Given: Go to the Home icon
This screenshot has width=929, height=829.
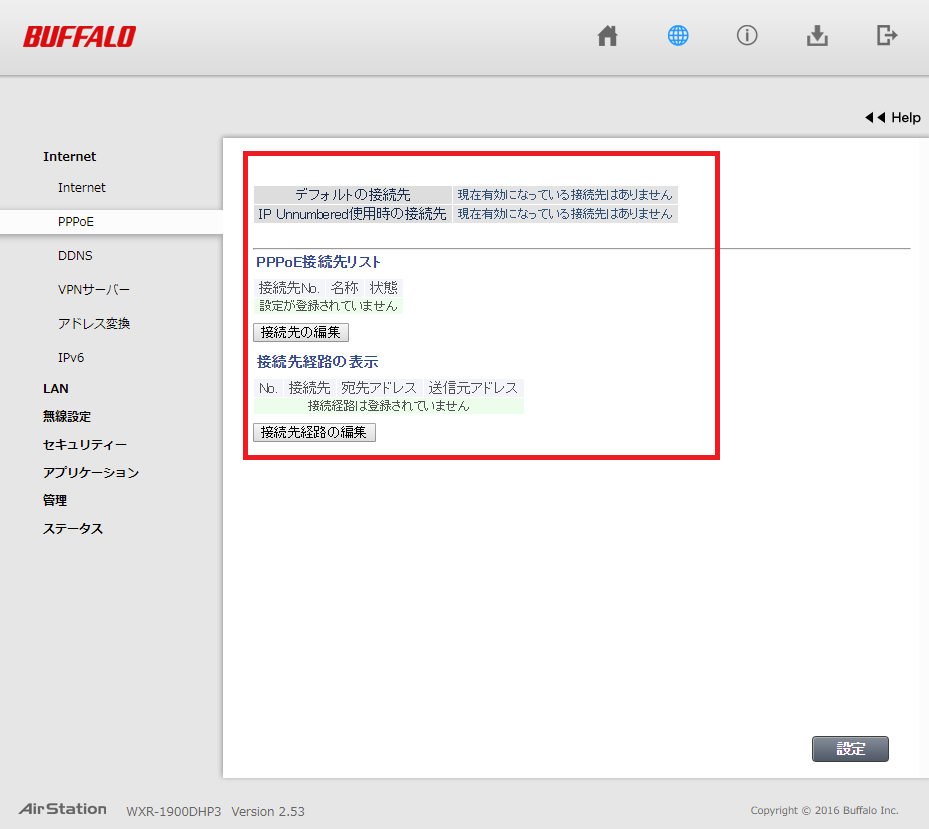Looking at the screenshot, I should (607, 36).
